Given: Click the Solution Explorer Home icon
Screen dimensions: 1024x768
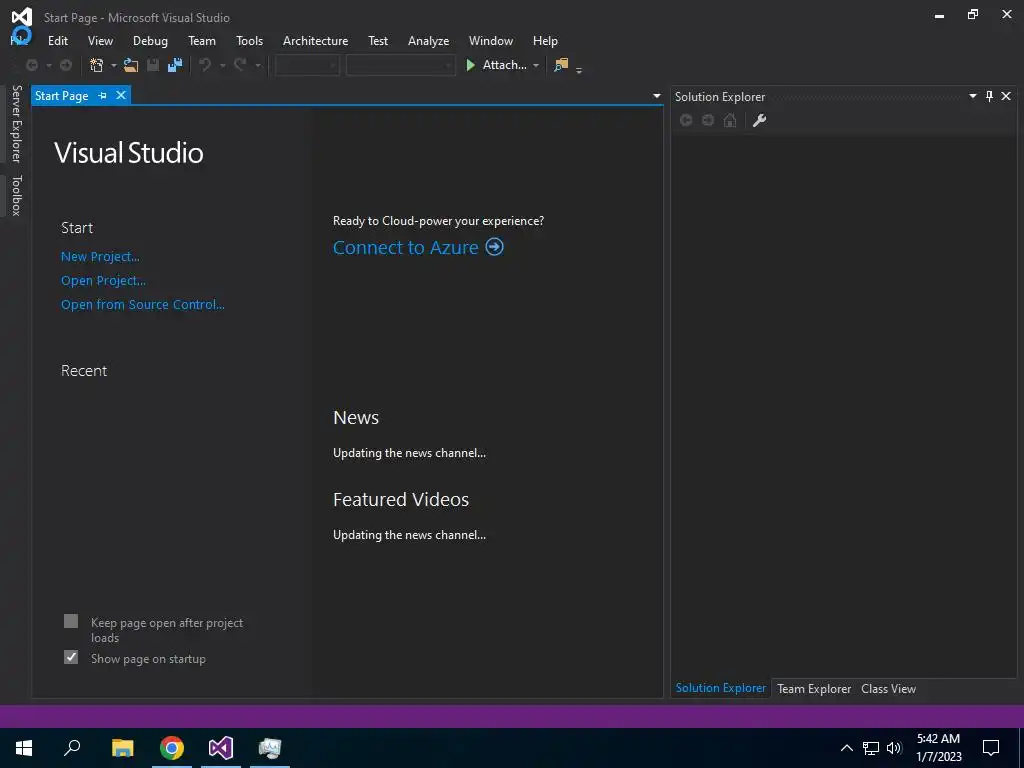Looking at the screenshot, I should click(x=730, y=120).
